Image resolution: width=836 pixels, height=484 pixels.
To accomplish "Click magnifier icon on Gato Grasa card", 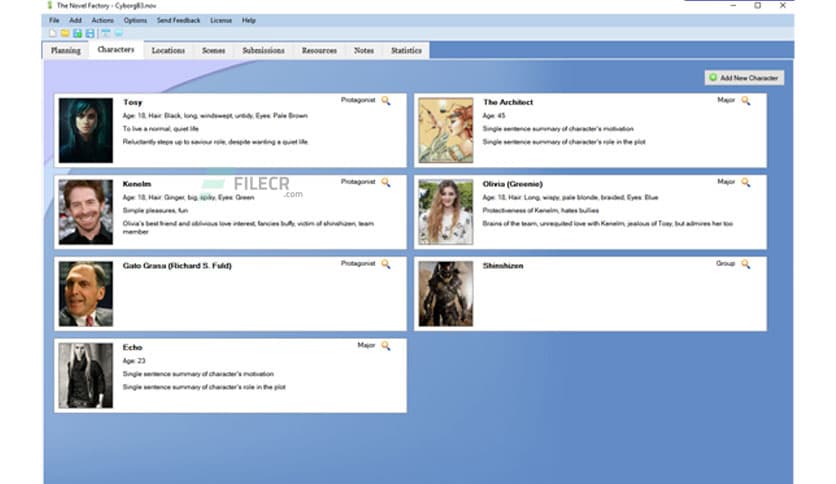I will coord(386,264).
